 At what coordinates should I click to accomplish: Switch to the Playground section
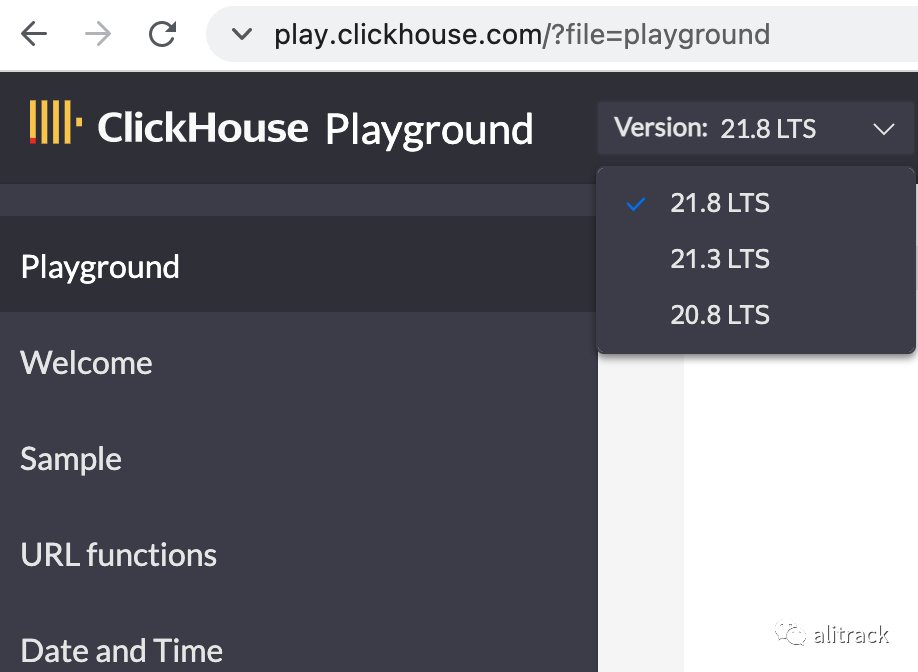coord(99,266)
